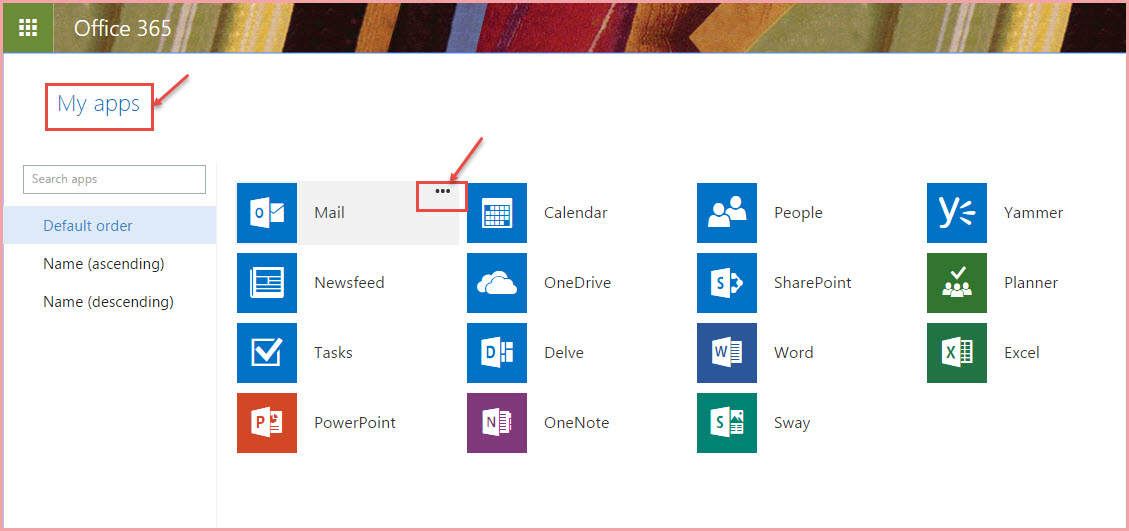Viewport: 1129px width, 531px height.
Task: Select the Default order sort option
Action: click(109, 226)
